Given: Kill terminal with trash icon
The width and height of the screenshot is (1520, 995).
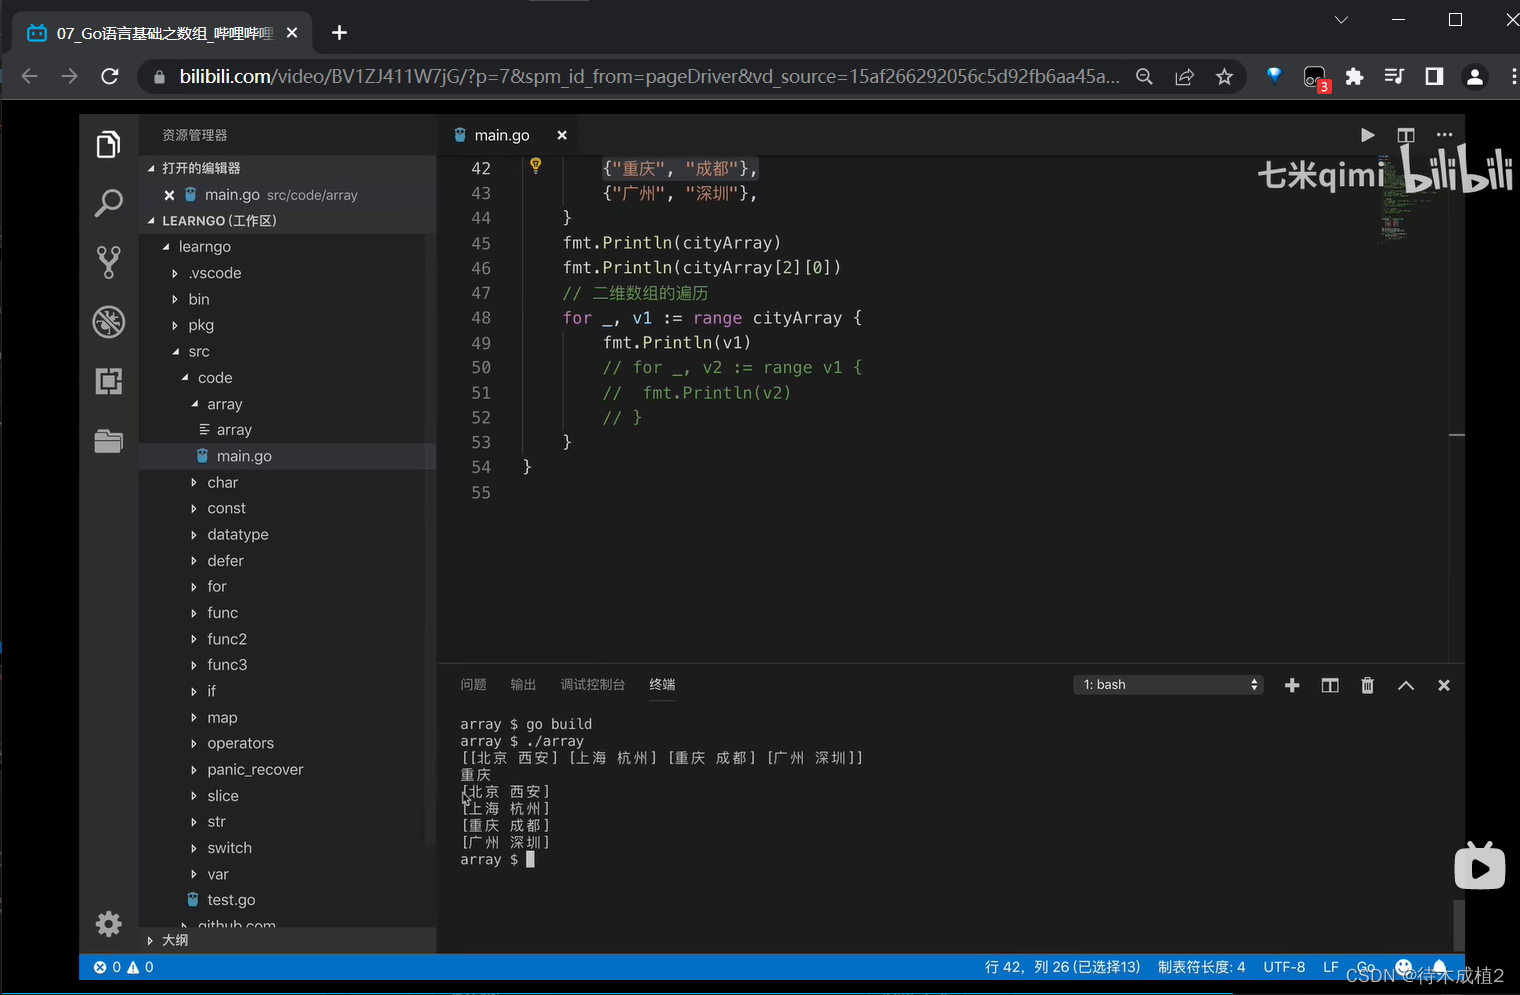Looking at the screenshot, I should point(1367,685).
